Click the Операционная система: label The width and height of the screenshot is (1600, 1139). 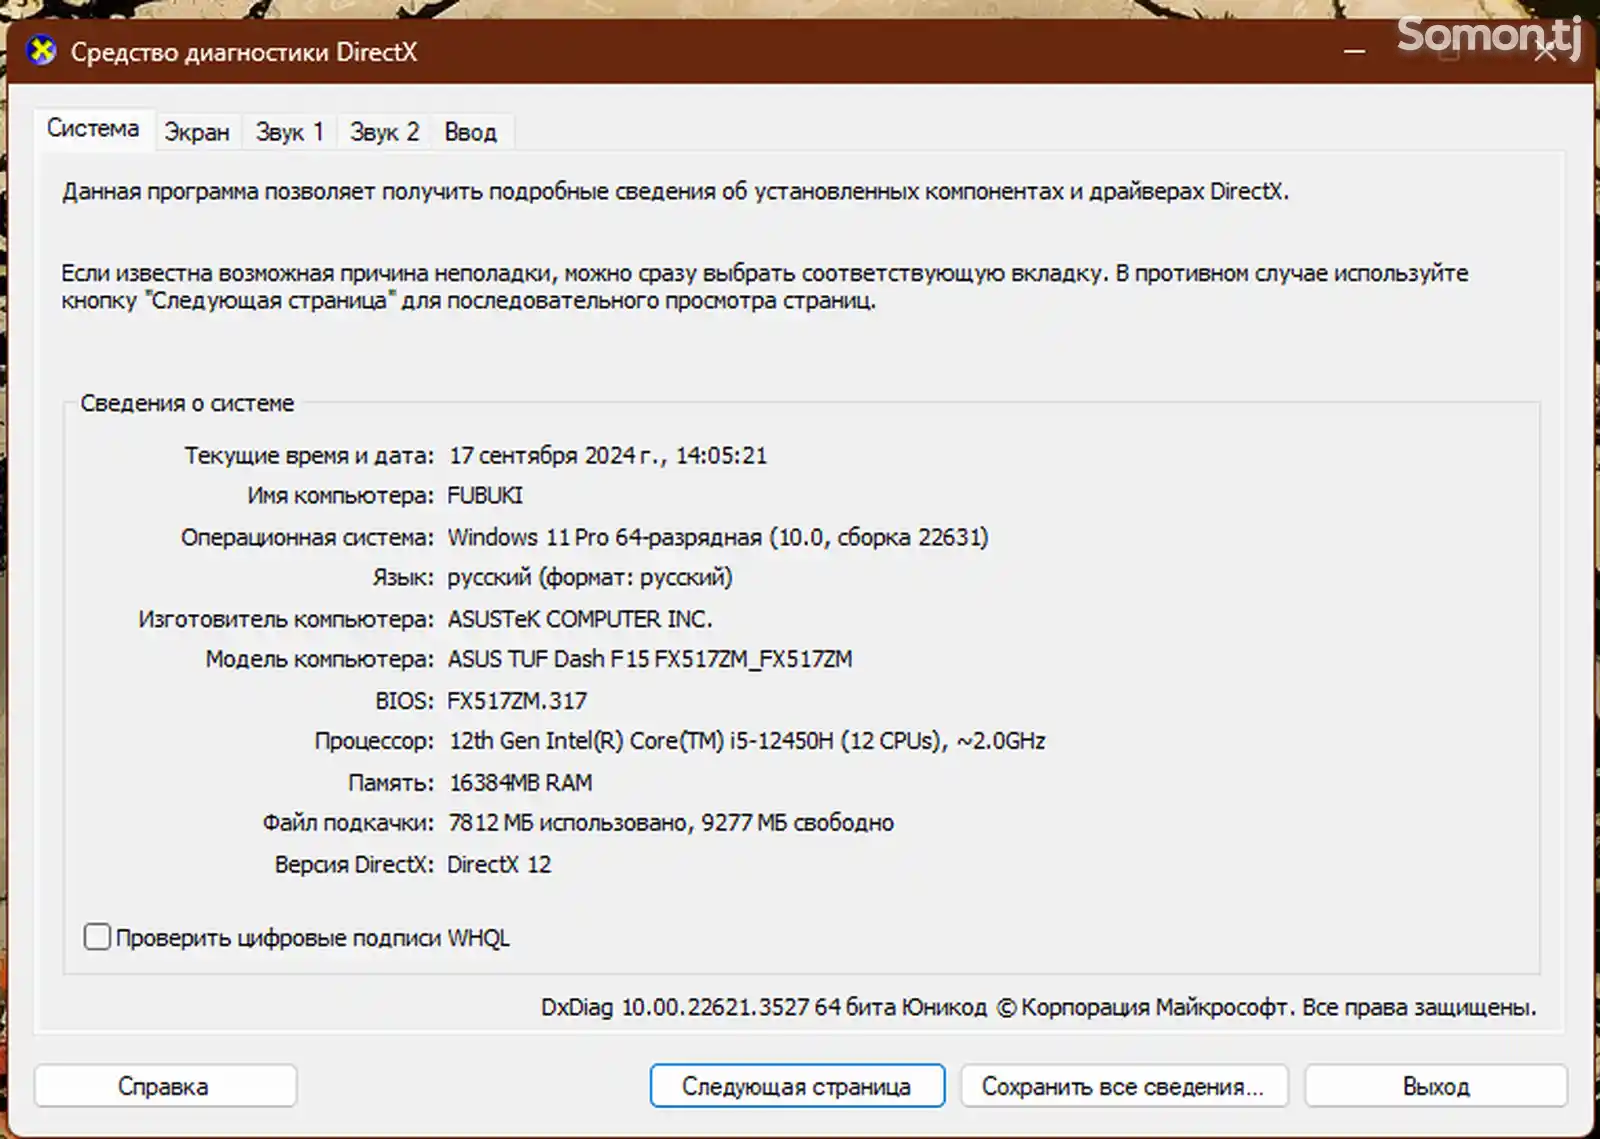point(308,537)
